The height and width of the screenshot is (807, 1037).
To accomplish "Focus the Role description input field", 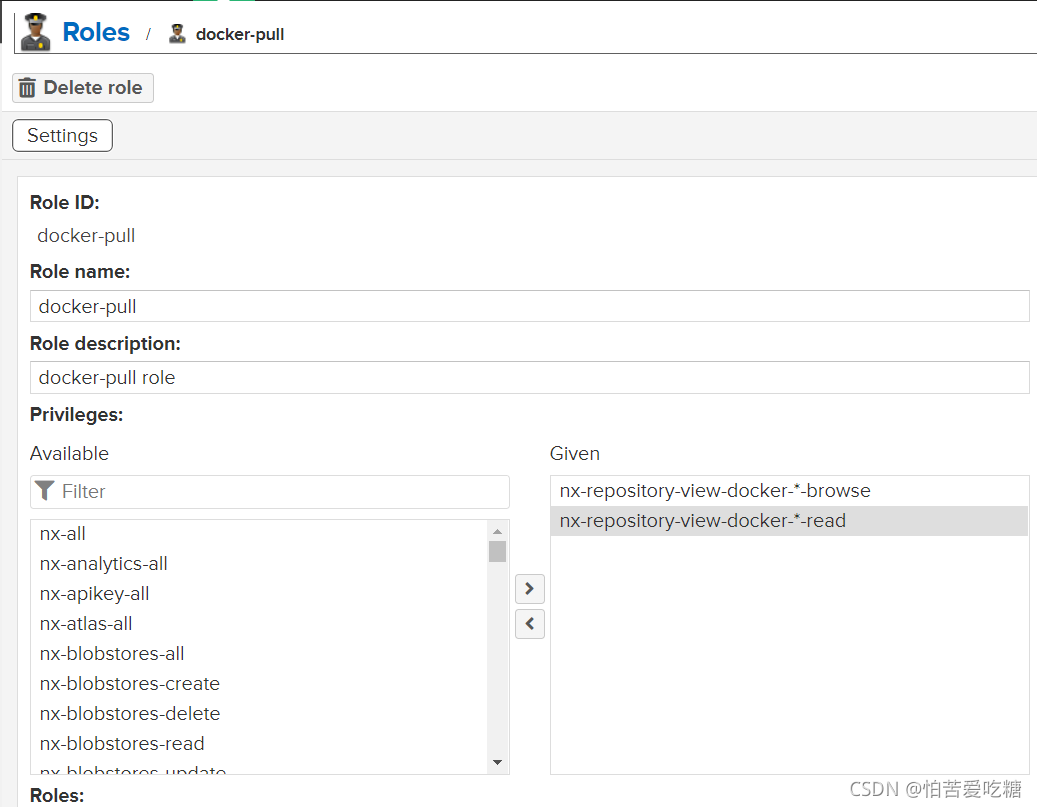I will point(530,378).
